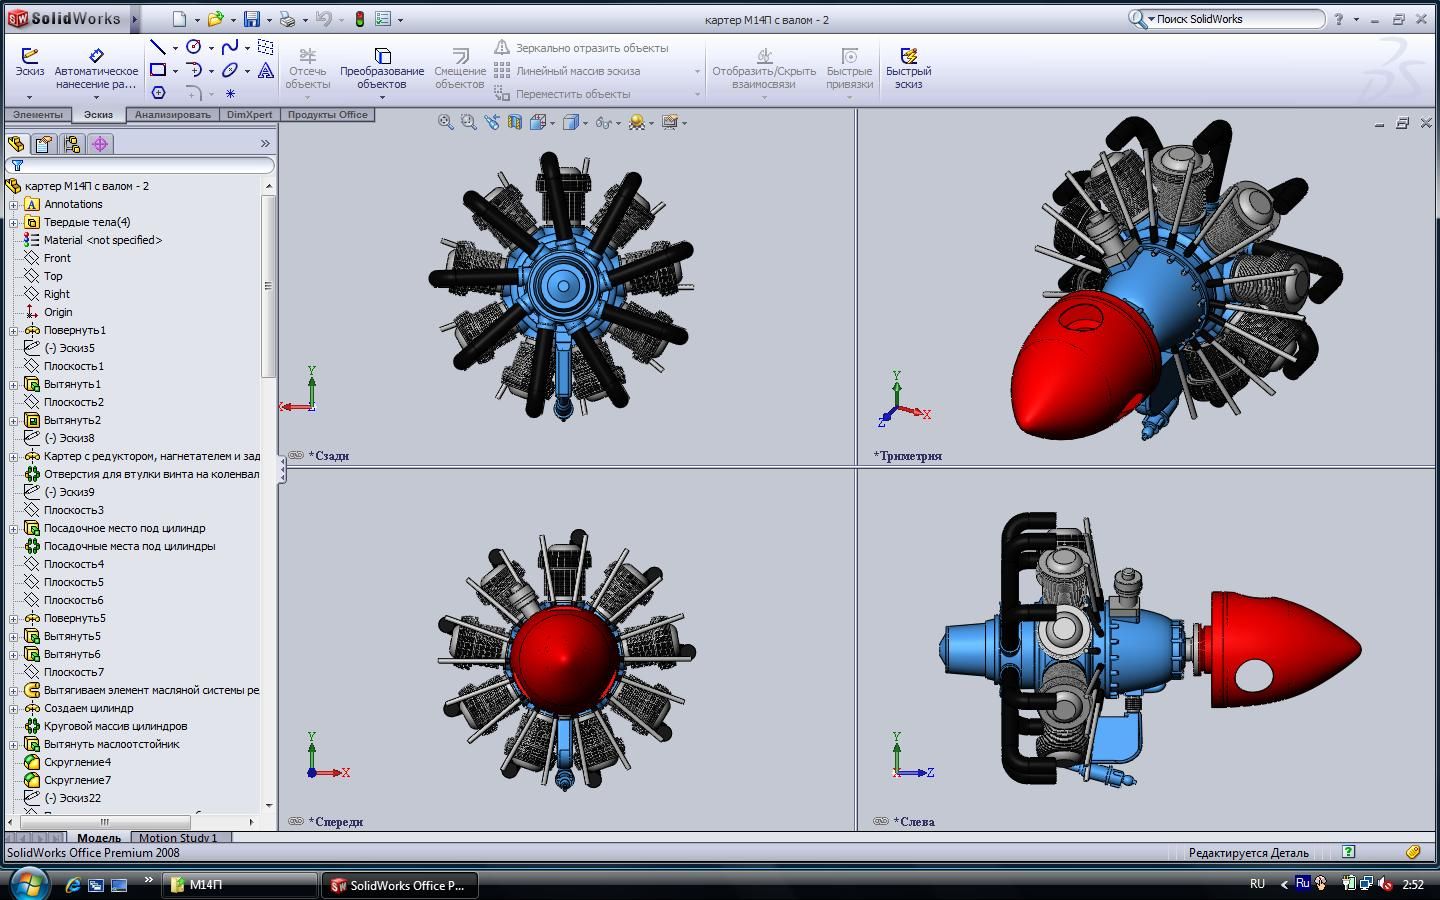Click the Save icon in the title toolbar
Viewport: 1440px width, 900px height.
tap(252, 19)
